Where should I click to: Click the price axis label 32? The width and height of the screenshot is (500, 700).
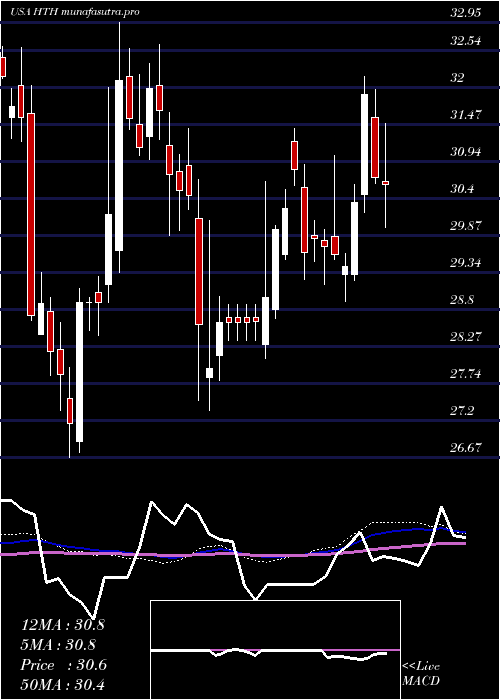tap(457, 78)
